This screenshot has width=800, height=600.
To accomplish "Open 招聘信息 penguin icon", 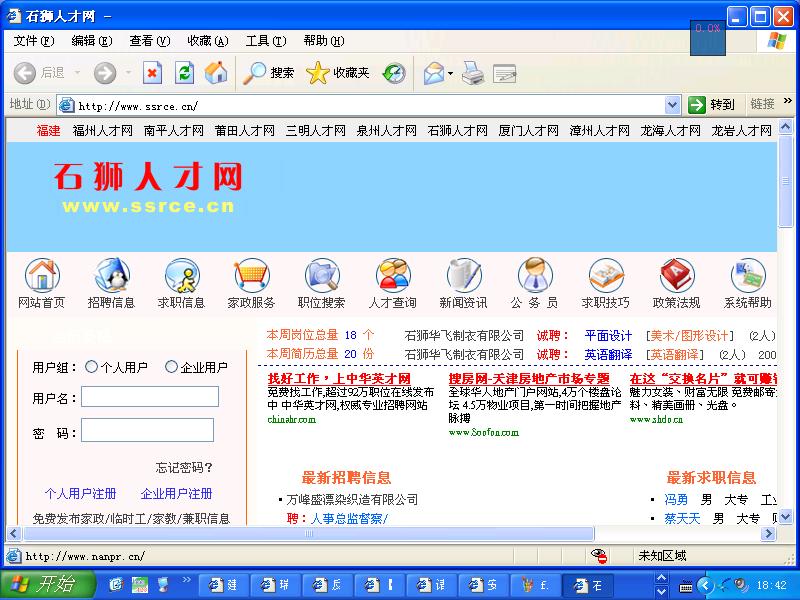I will pyautogui.click(x=112, y=276).
